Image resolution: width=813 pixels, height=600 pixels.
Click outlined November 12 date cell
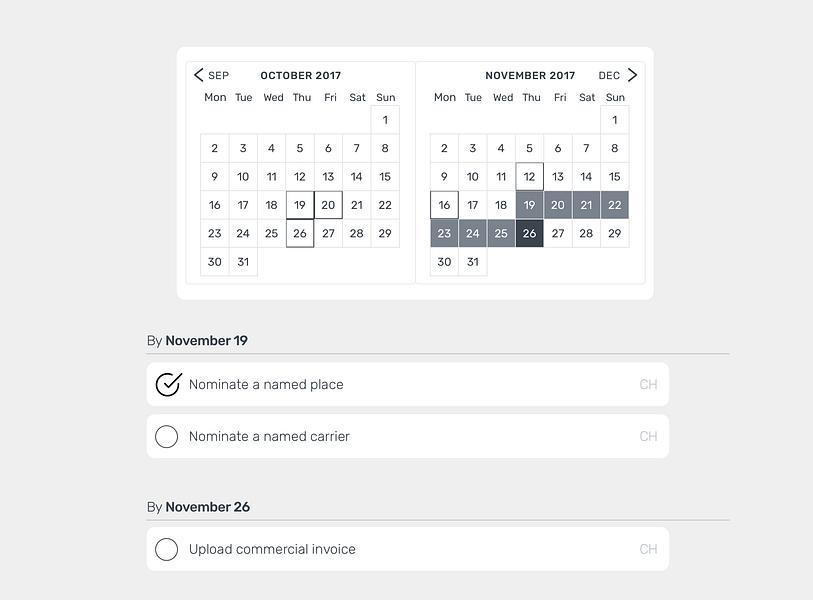point(529,176)
